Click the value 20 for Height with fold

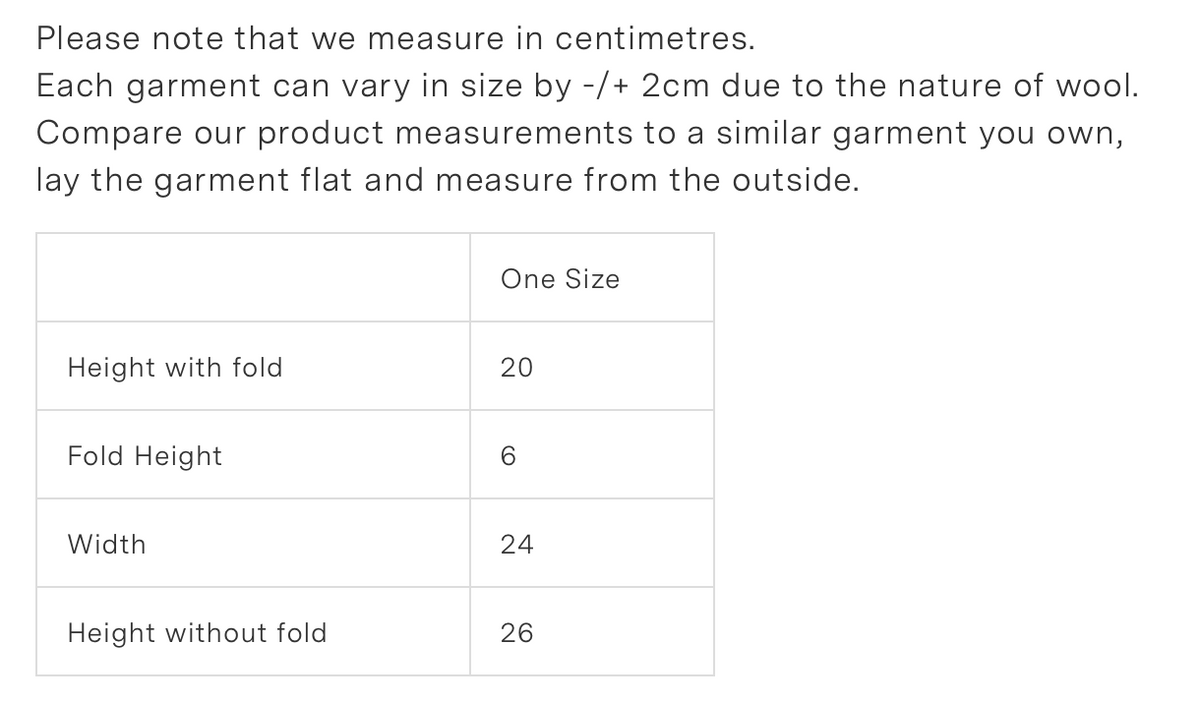point(517,368)
